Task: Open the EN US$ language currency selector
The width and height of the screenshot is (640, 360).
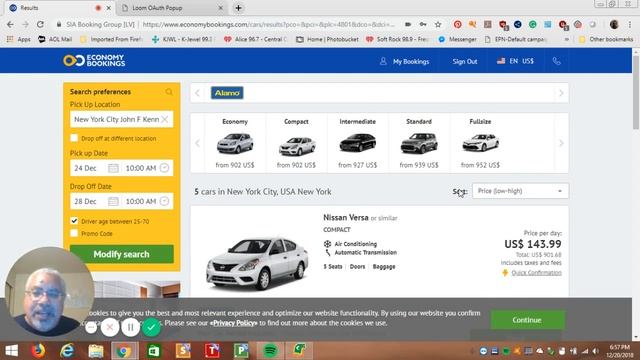Action: click(x=515, y=61)
